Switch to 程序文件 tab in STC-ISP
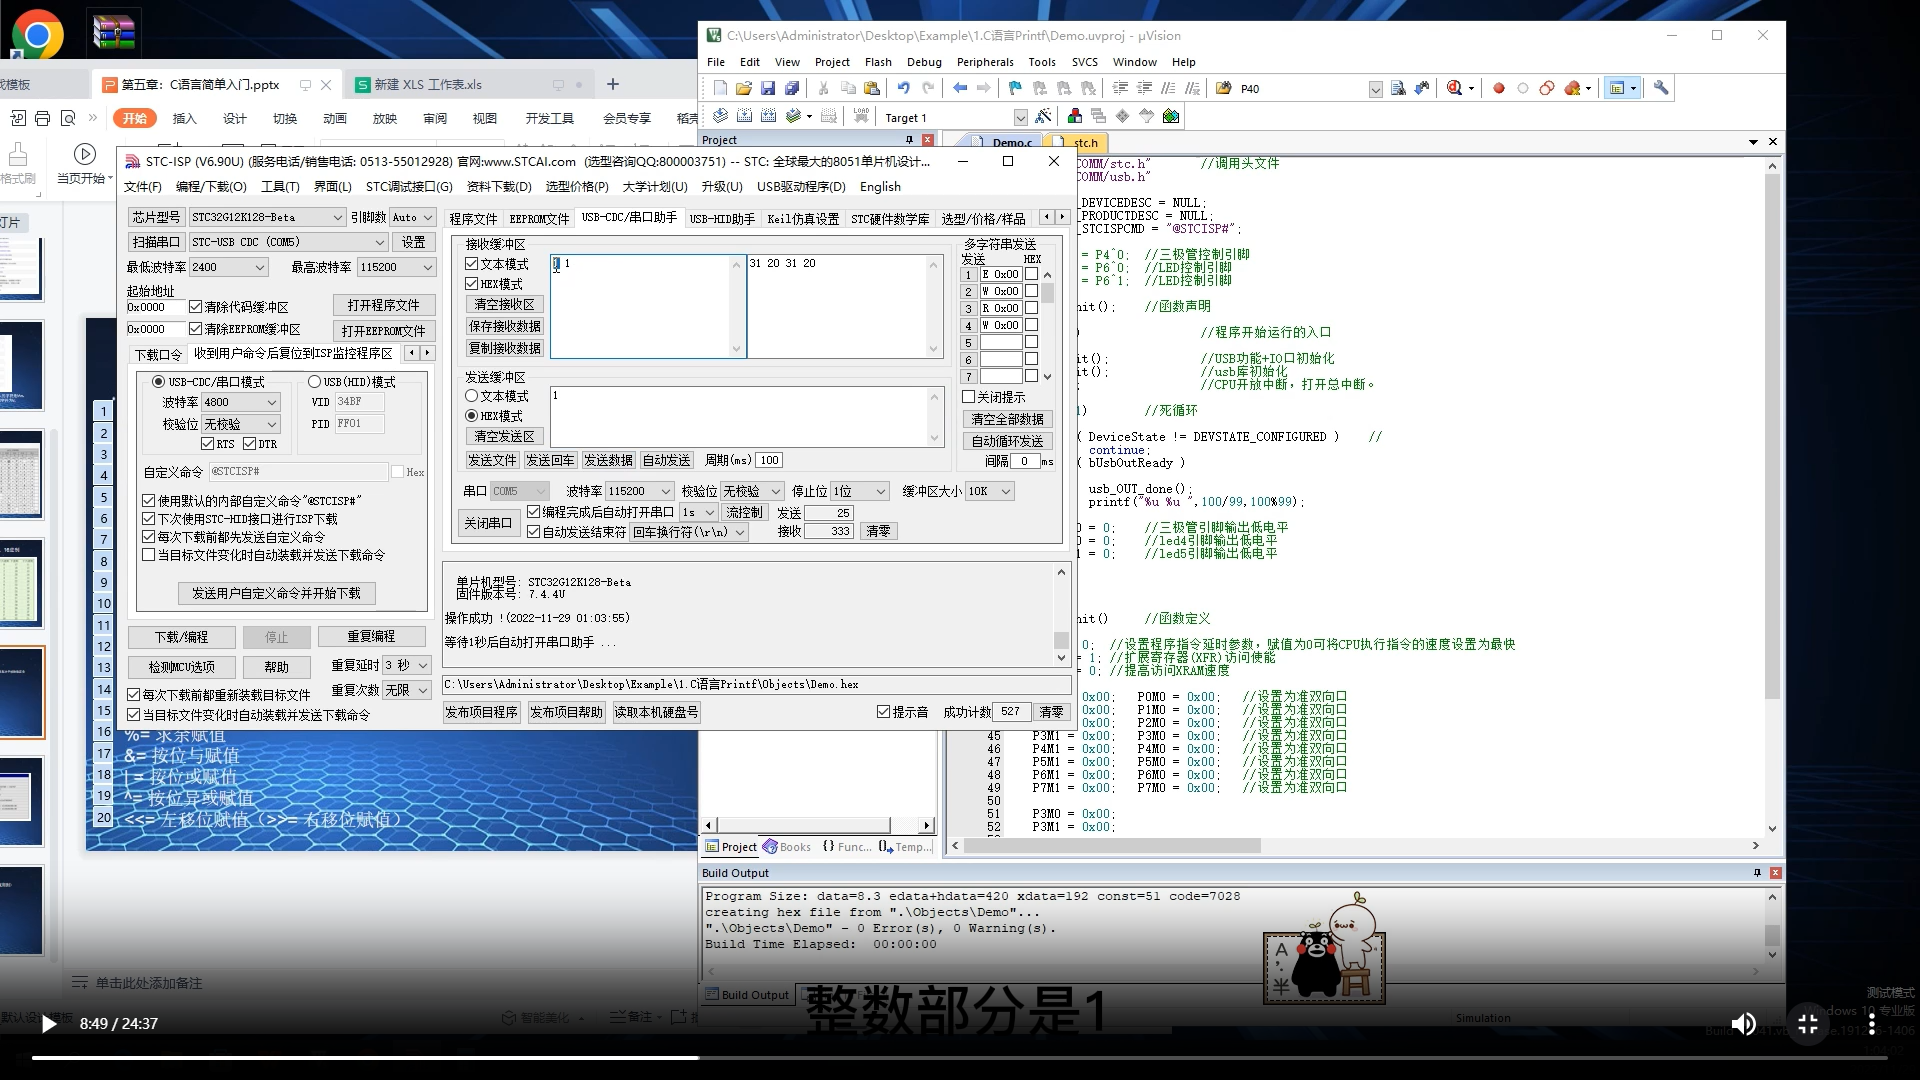This screenshot has width=1920, height=1080. tap(473, 219)
